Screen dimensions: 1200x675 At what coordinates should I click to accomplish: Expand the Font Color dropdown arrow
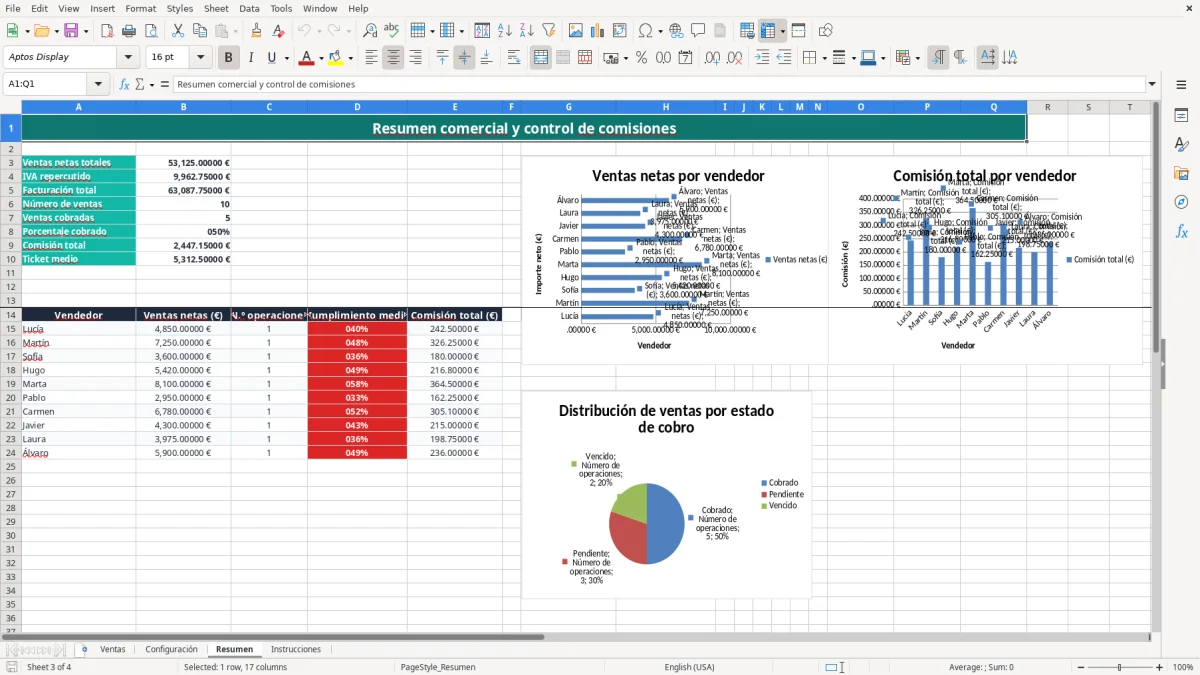click(320, 58)
